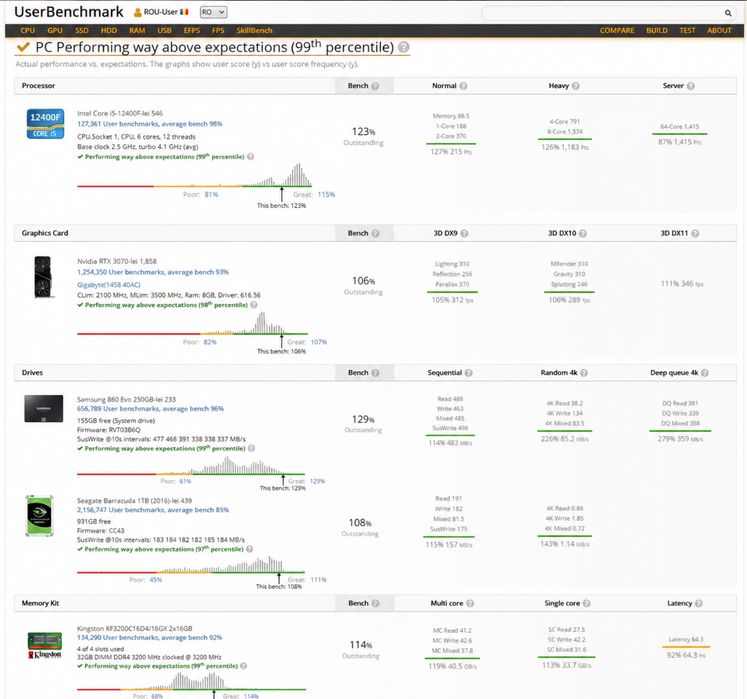Click CPU Poor 81% value

(212, 194)
